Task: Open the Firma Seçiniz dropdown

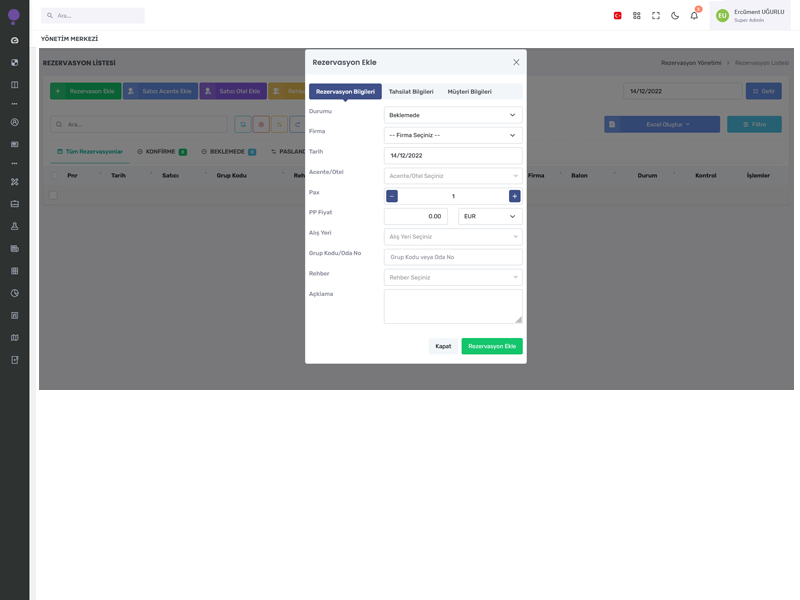Action: click(453, 135)
